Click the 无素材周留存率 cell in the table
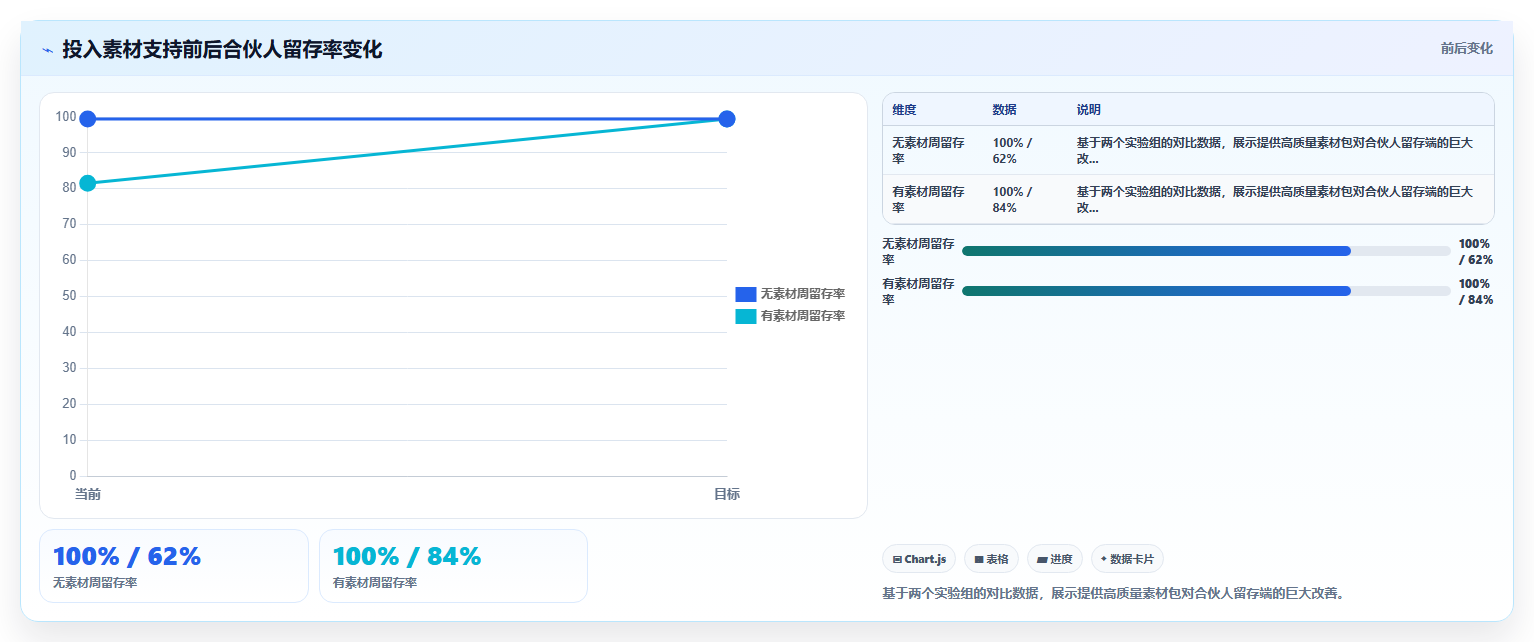The width and height of the screenshot is (1534, 642). click(928, 151)
